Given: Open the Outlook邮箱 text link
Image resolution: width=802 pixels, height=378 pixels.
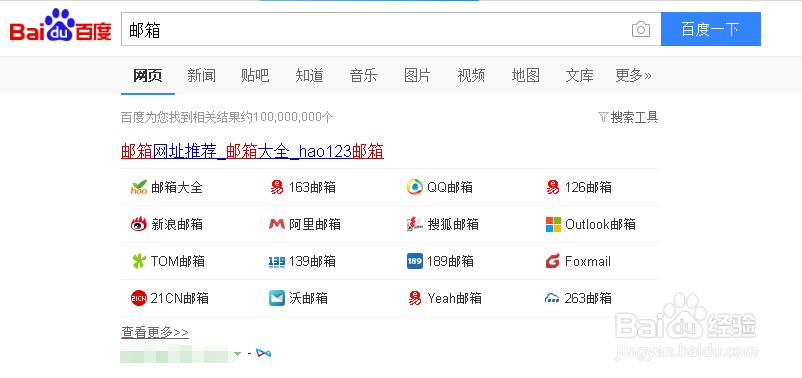Looking at the screenshot, I should pyautogui.click(x=600, y=224).
